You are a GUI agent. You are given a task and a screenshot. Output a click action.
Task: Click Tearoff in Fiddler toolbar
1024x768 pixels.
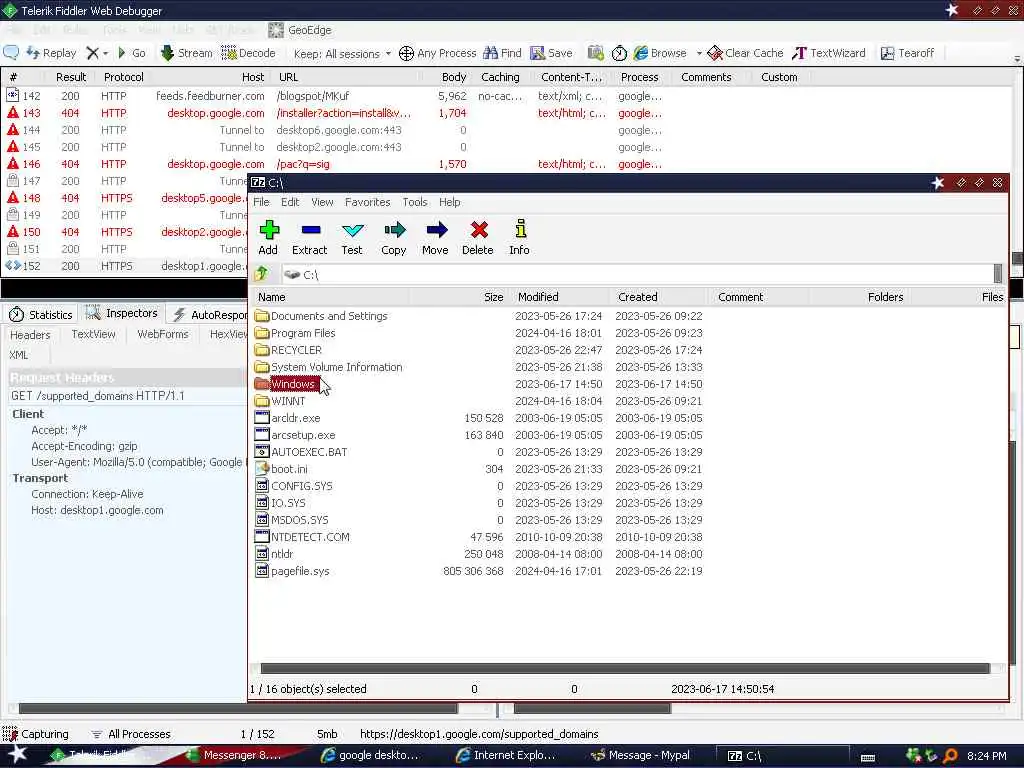[x=908, y=53]
